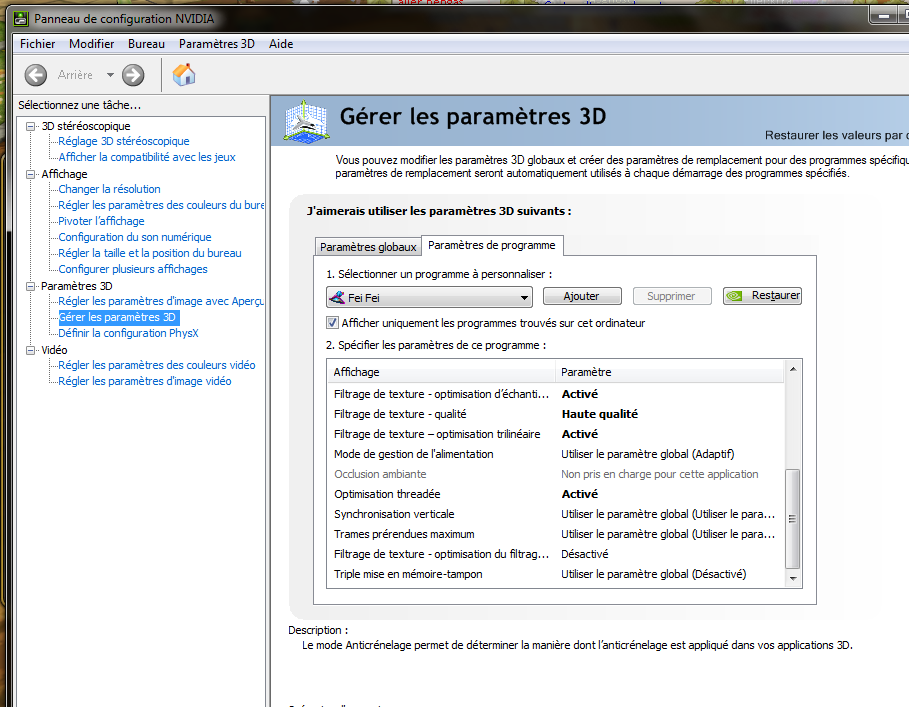Open Réglage 3D stéréoscopique link

pos(124,141)
